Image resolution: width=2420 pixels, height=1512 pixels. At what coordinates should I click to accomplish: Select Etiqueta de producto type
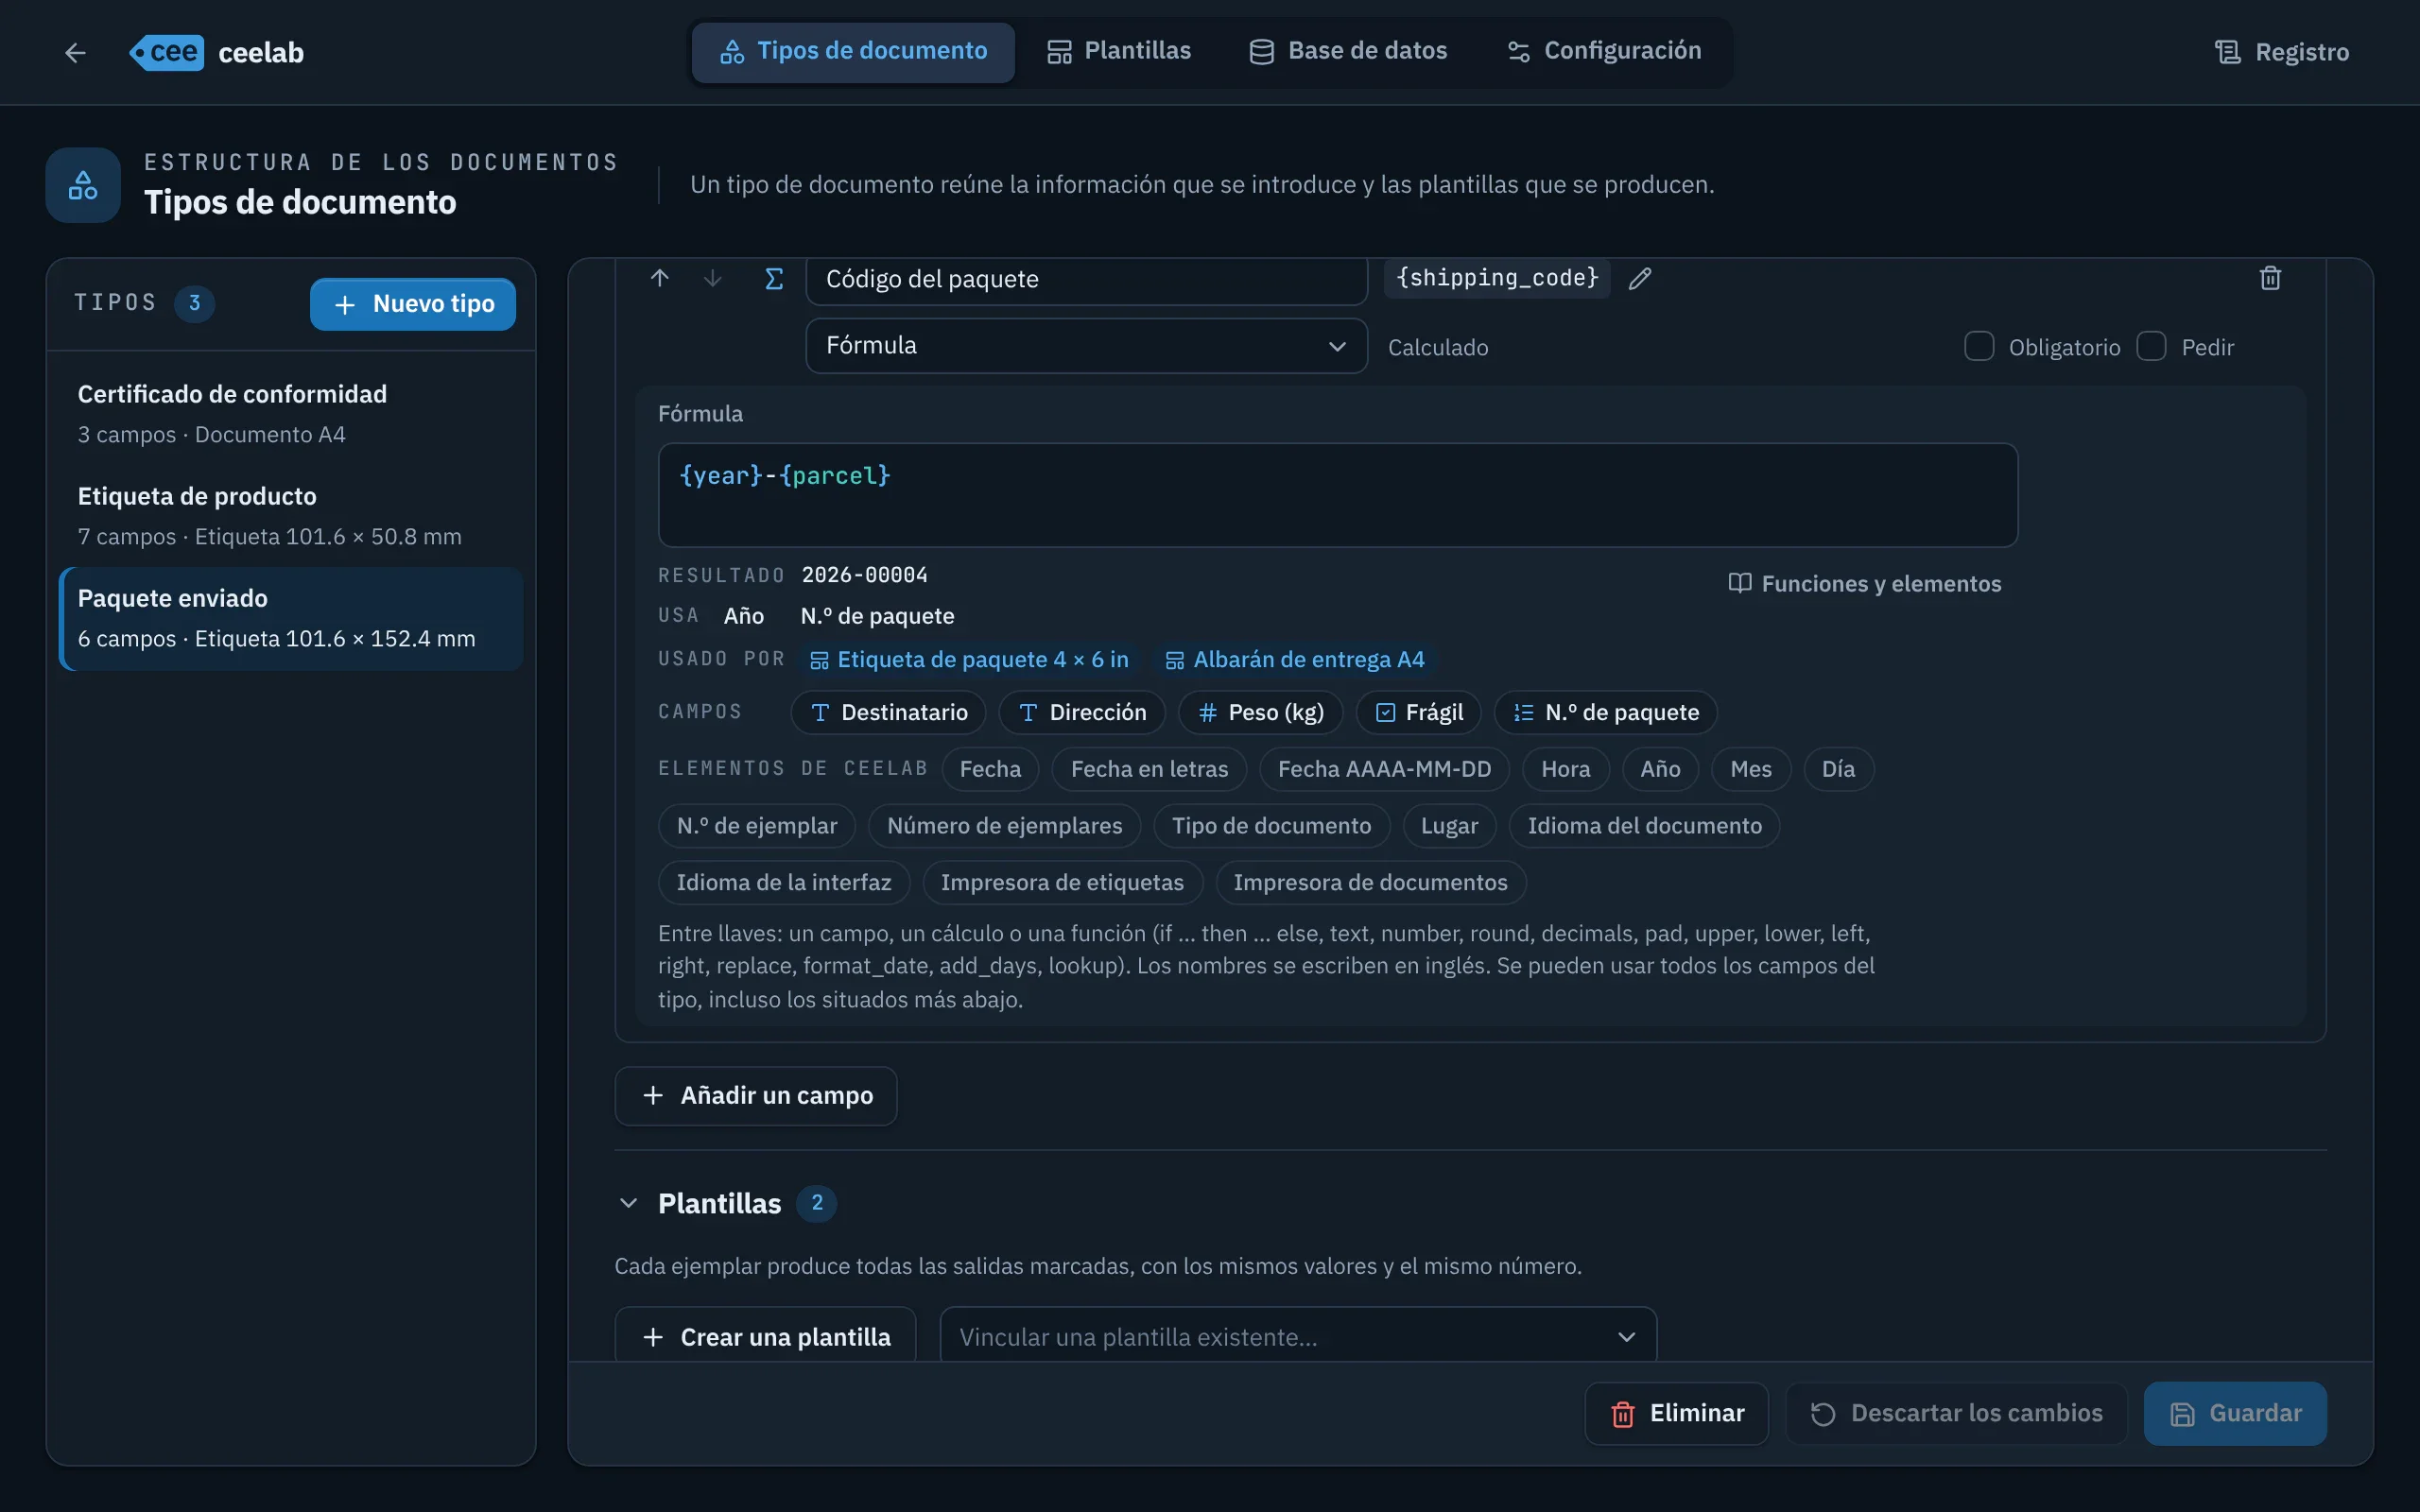pyautogui.click(x=291, y=516)
